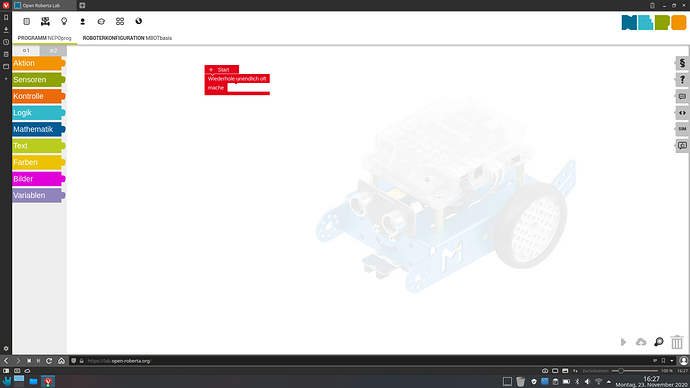This screenshot has height=388, width=690.
Task: Switch to expert level tab 2
Action: click(x=53, y=50)
